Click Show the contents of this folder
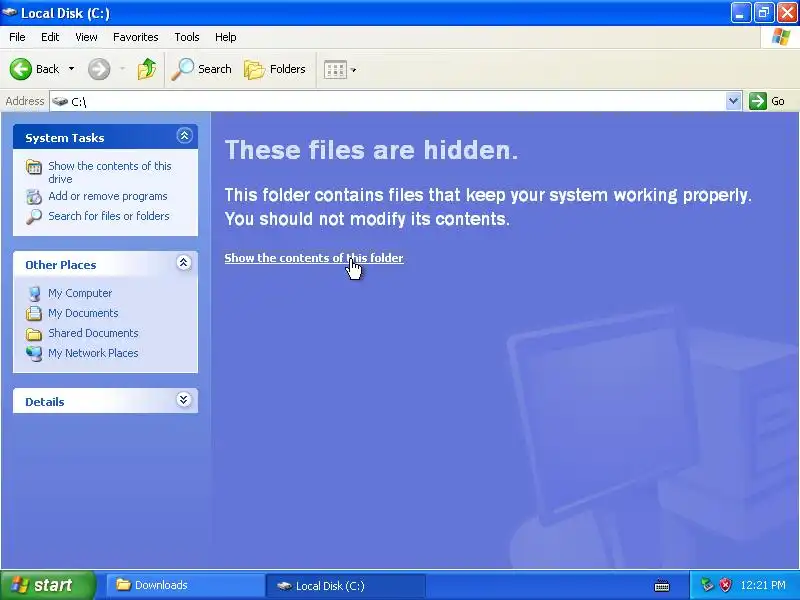Image resolution: width=800 pixels, height=600 pixels. 314,258
